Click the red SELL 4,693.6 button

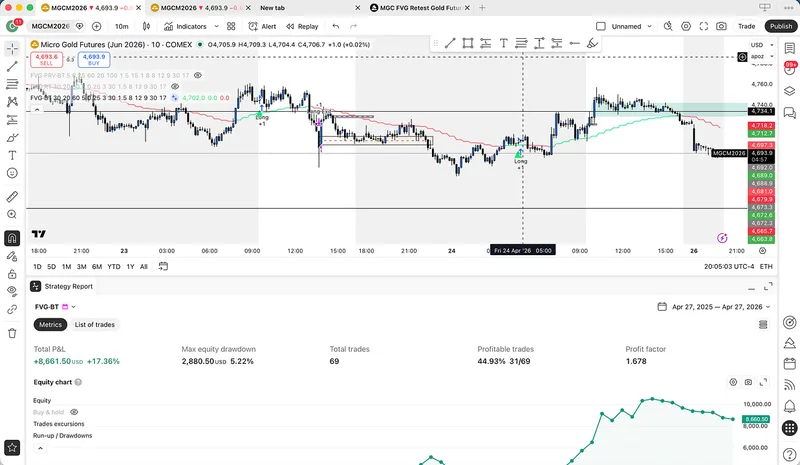[46, 60]
